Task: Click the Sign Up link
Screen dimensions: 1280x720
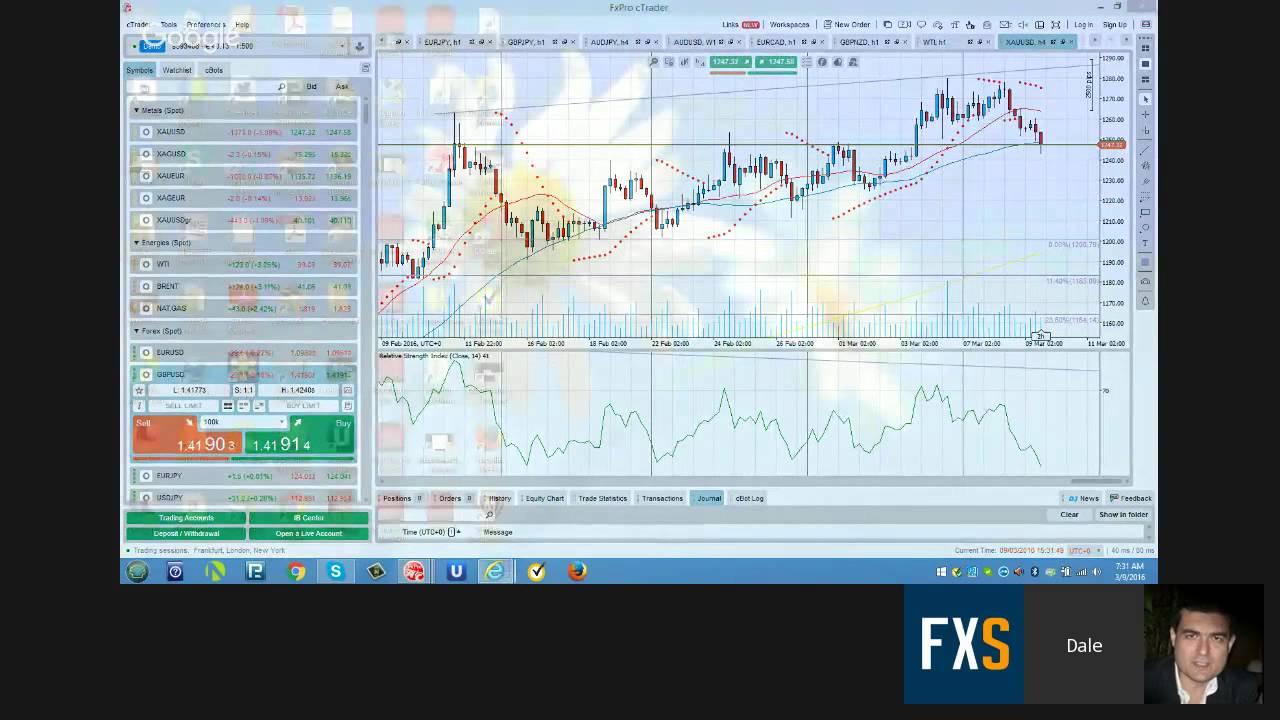Action: 1114,25
